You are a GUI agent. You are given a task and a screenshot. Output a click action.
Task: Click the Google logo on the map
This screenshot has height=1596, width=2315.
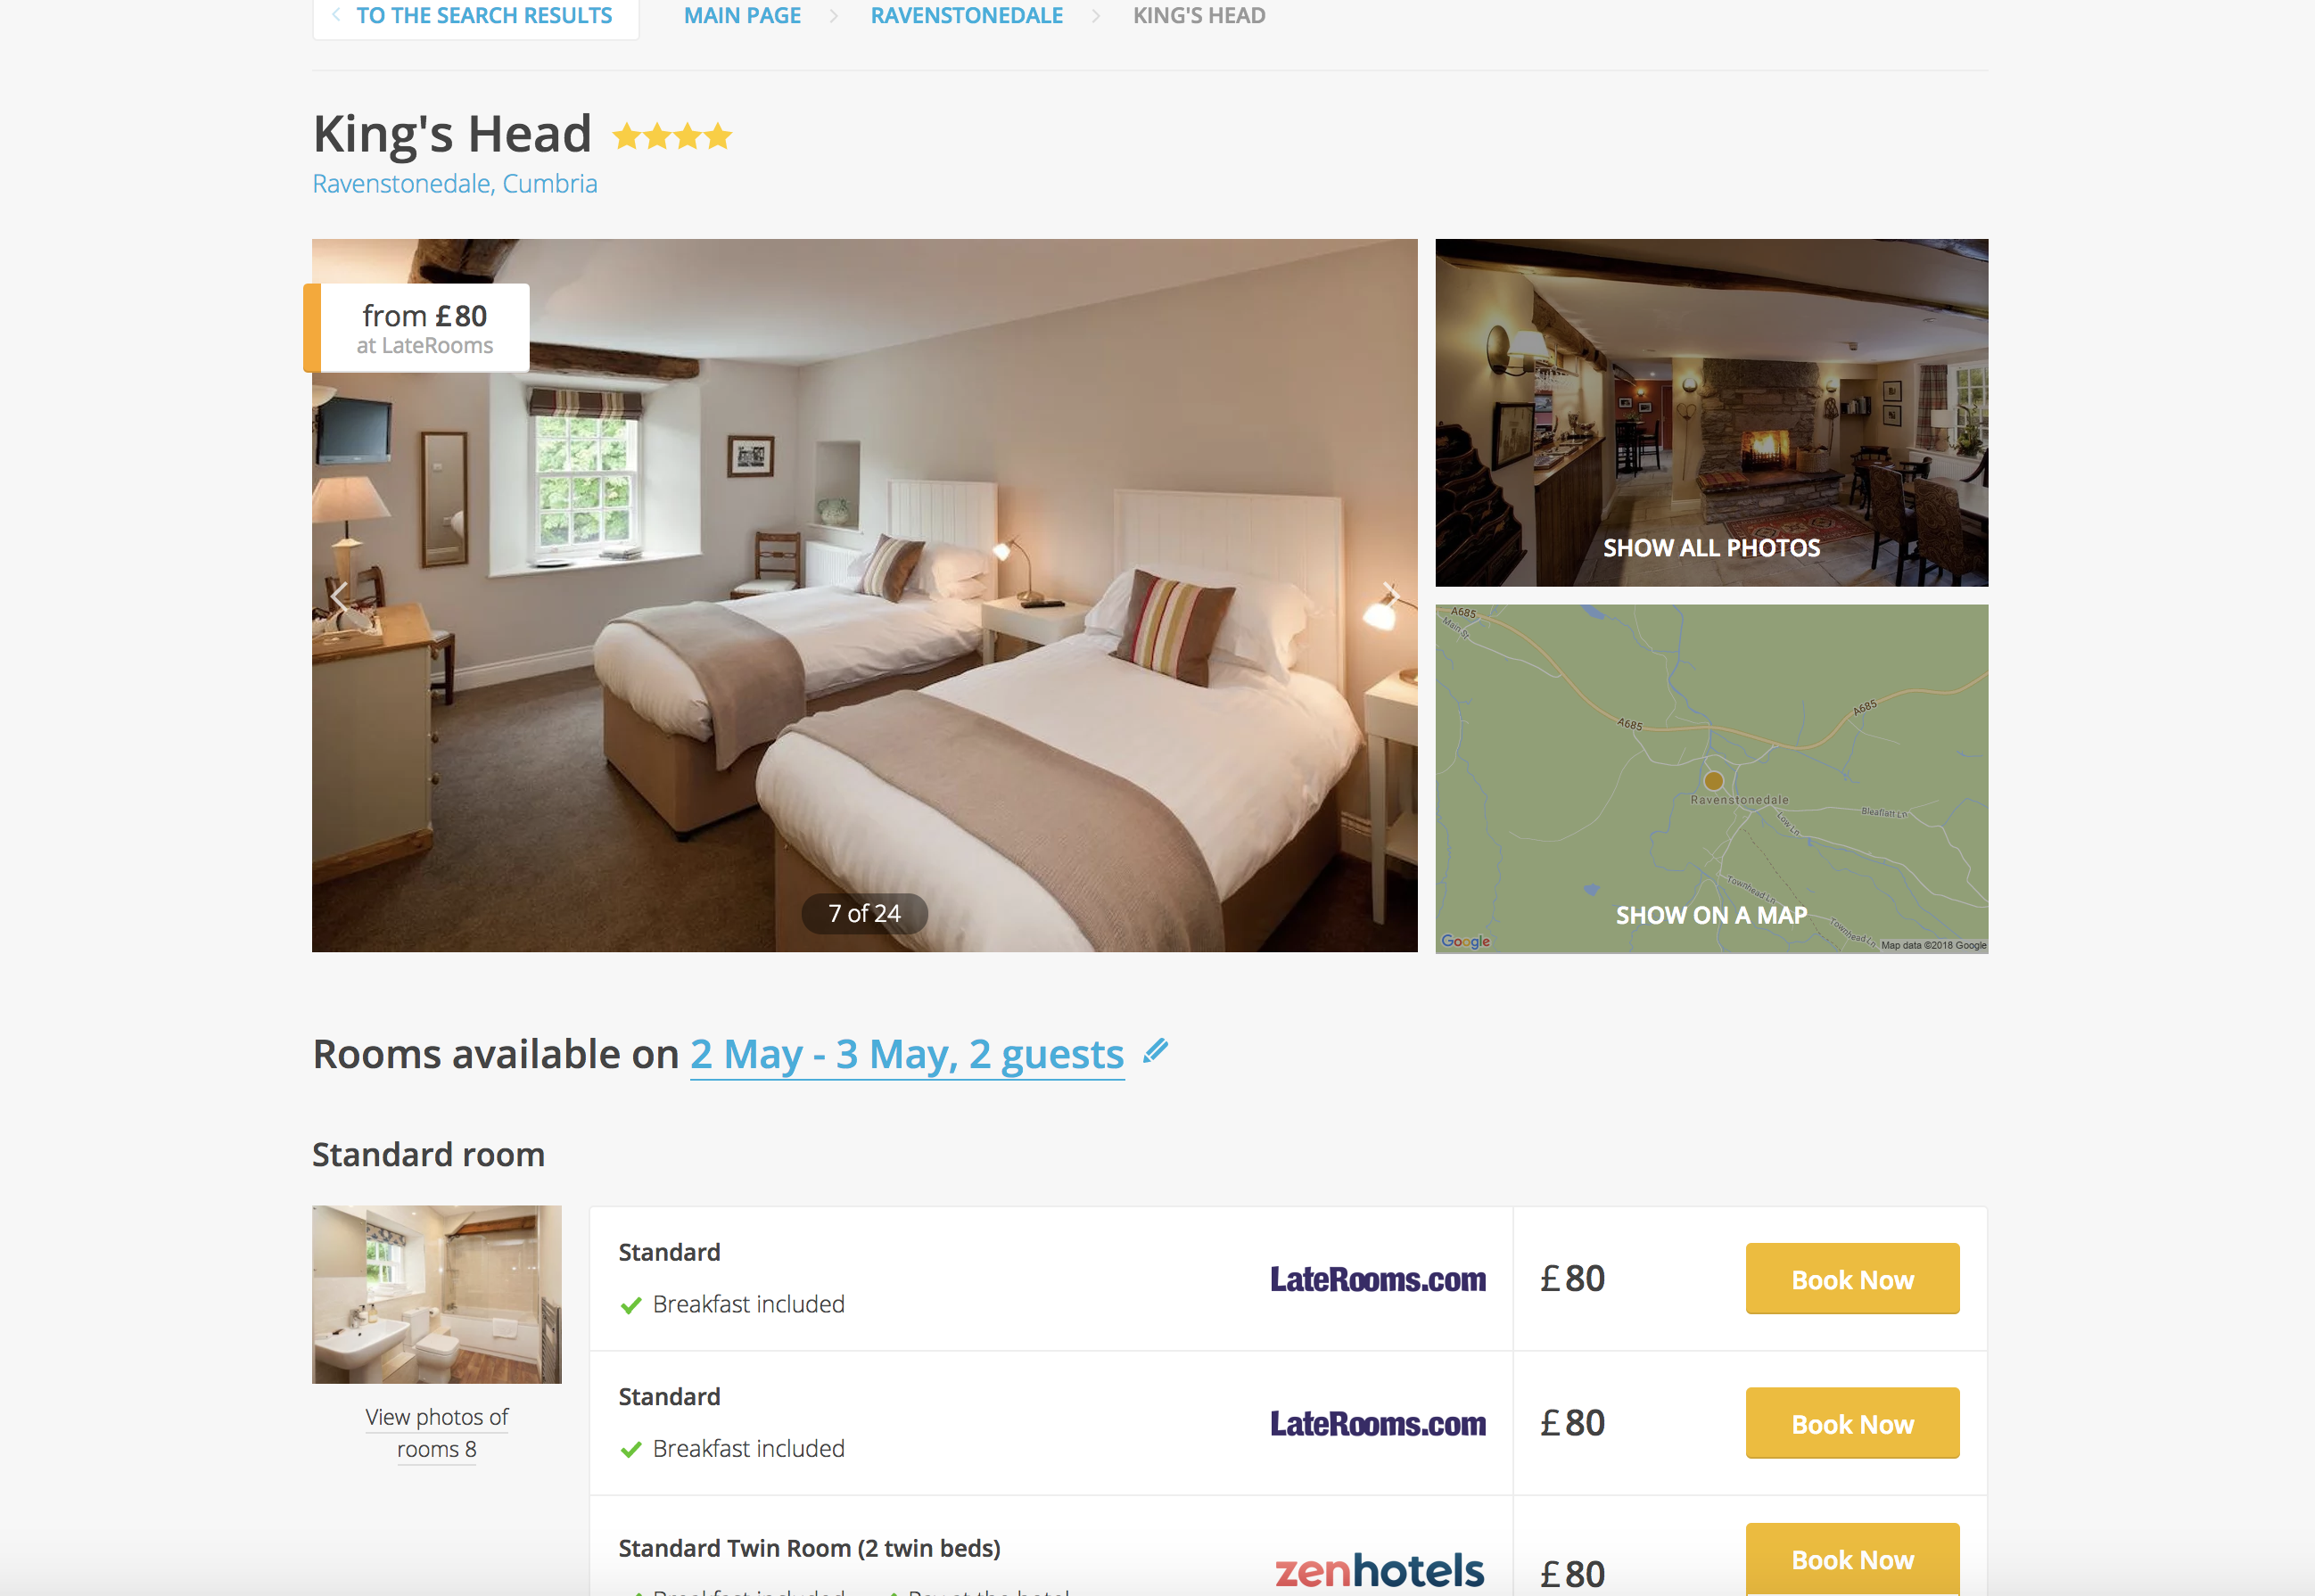[1465, 941]
